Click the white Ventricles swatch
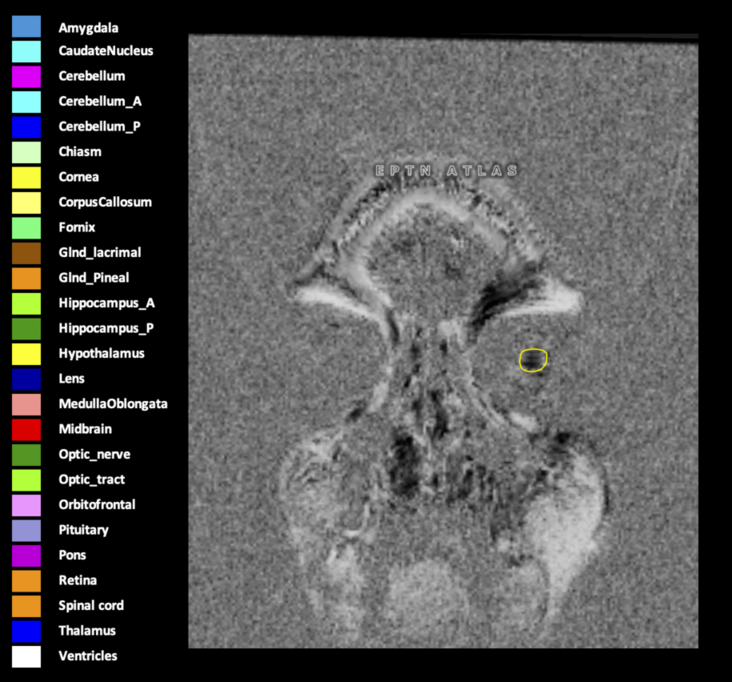732x682 pixels. (26, 656)
